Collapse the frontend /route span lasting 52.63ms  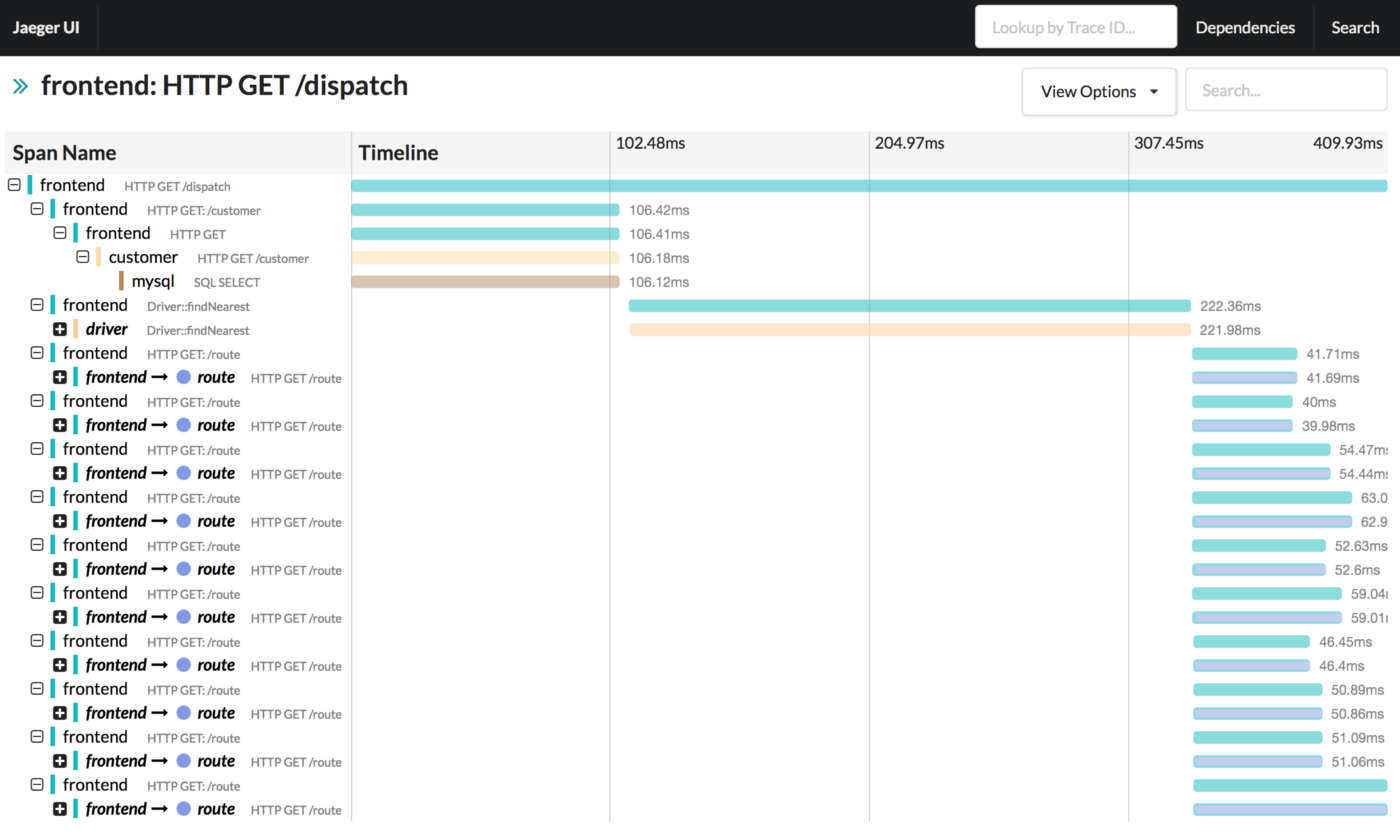(37, 545)
